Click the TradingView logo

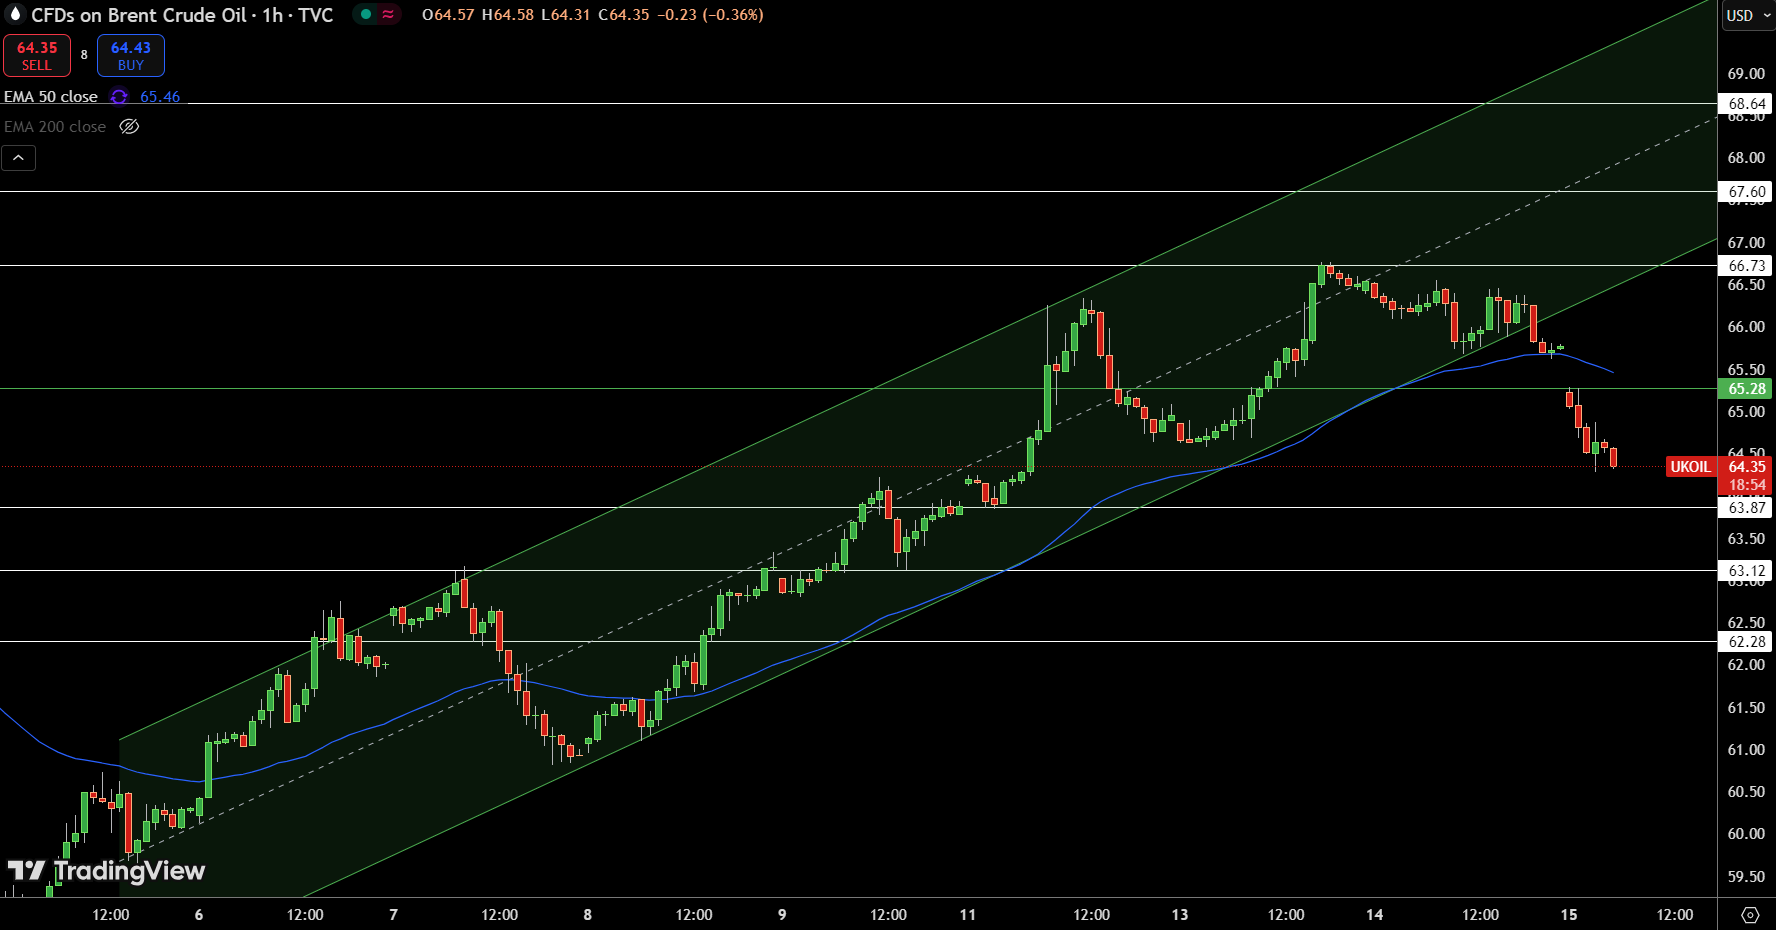tap(106, 871)
